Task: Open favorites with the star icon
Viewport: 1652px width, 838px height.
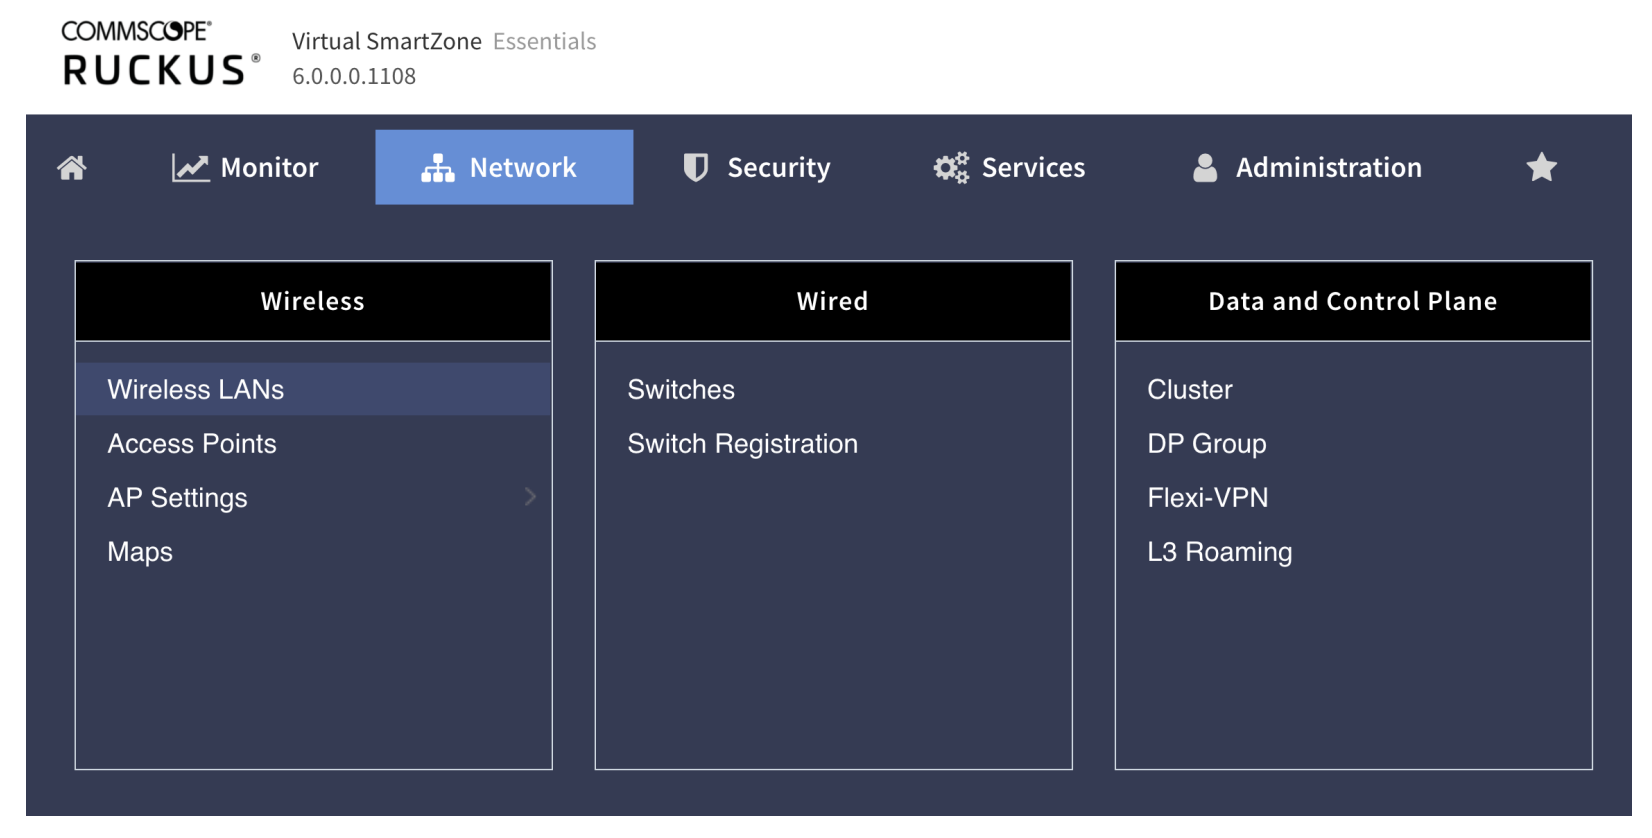Action: click(1541, 167)
